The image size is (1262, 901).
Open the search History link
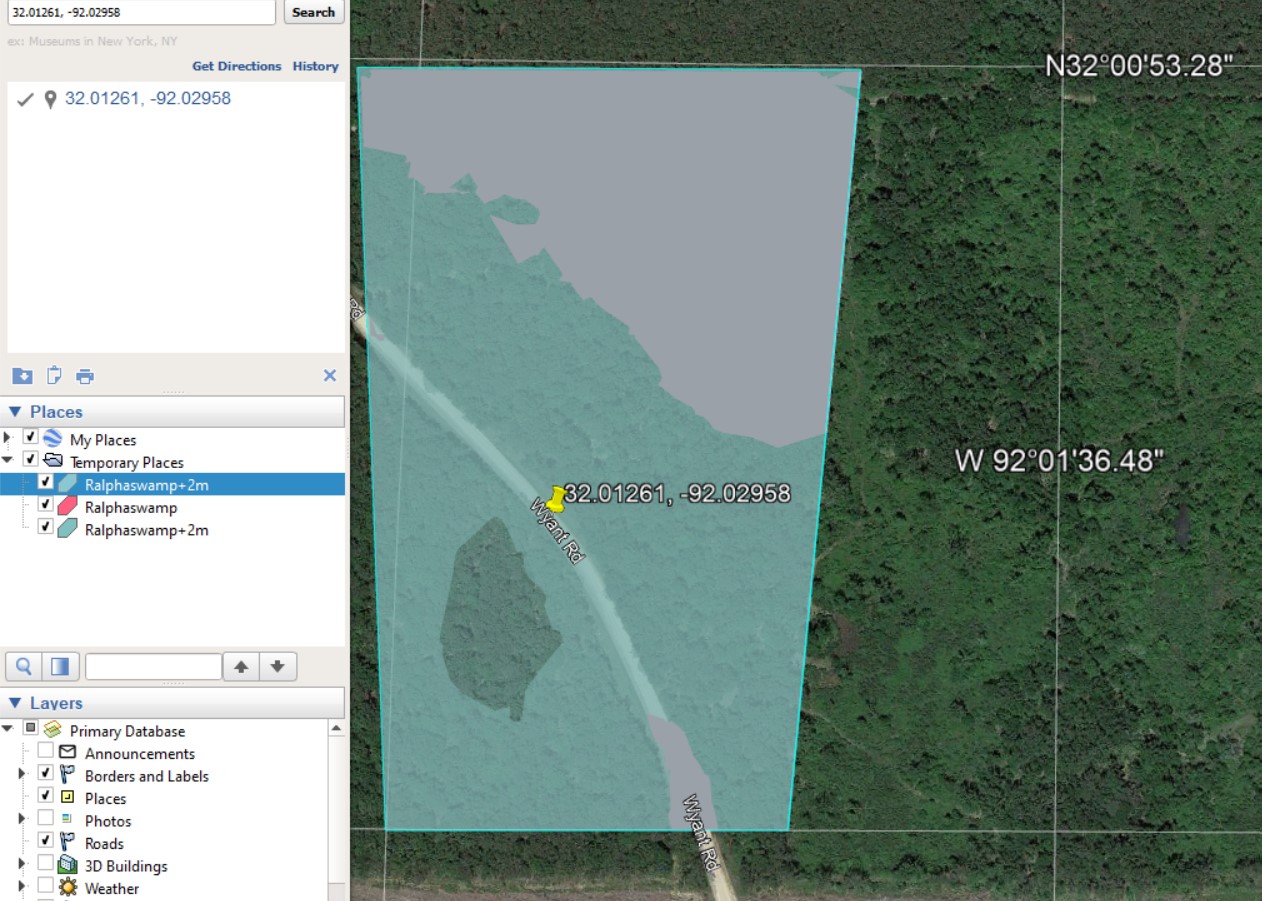(x=316, y=66)
